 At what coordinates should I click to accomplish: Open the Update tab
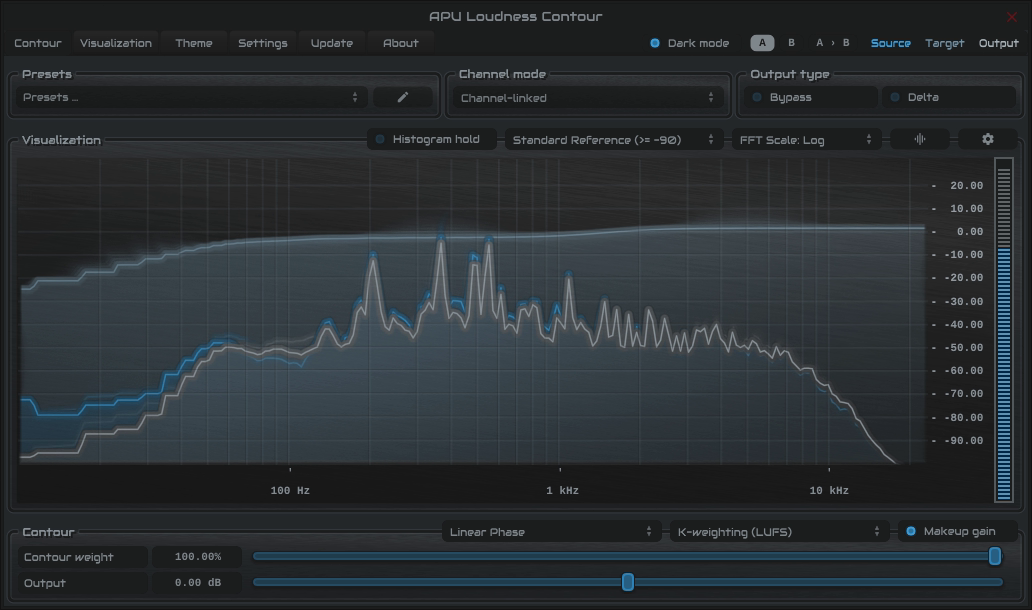click(x=332, y=43)
